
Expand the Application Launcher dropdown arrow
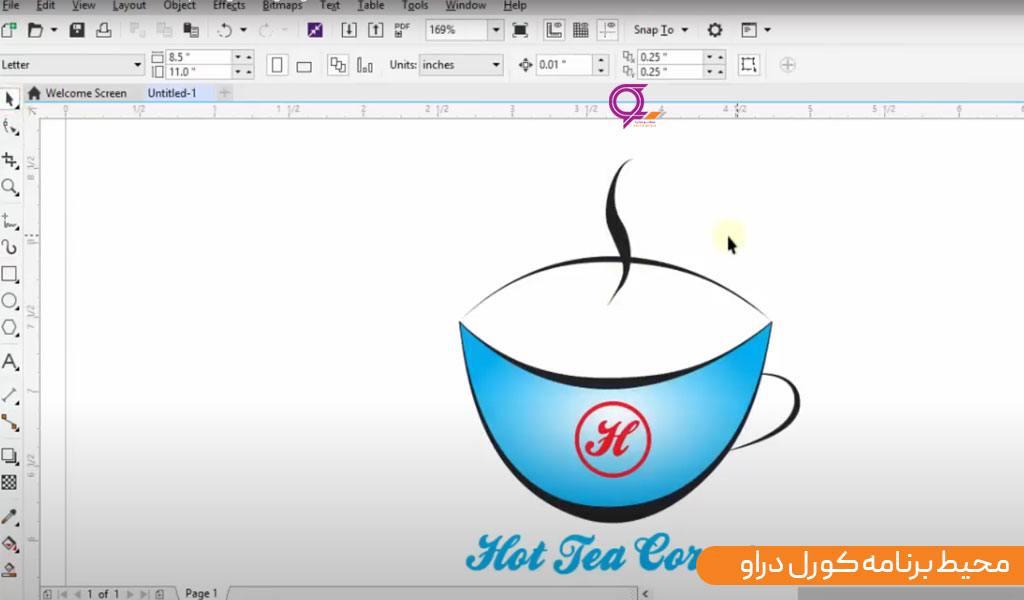pyautogui.click(x=767, y=30)
